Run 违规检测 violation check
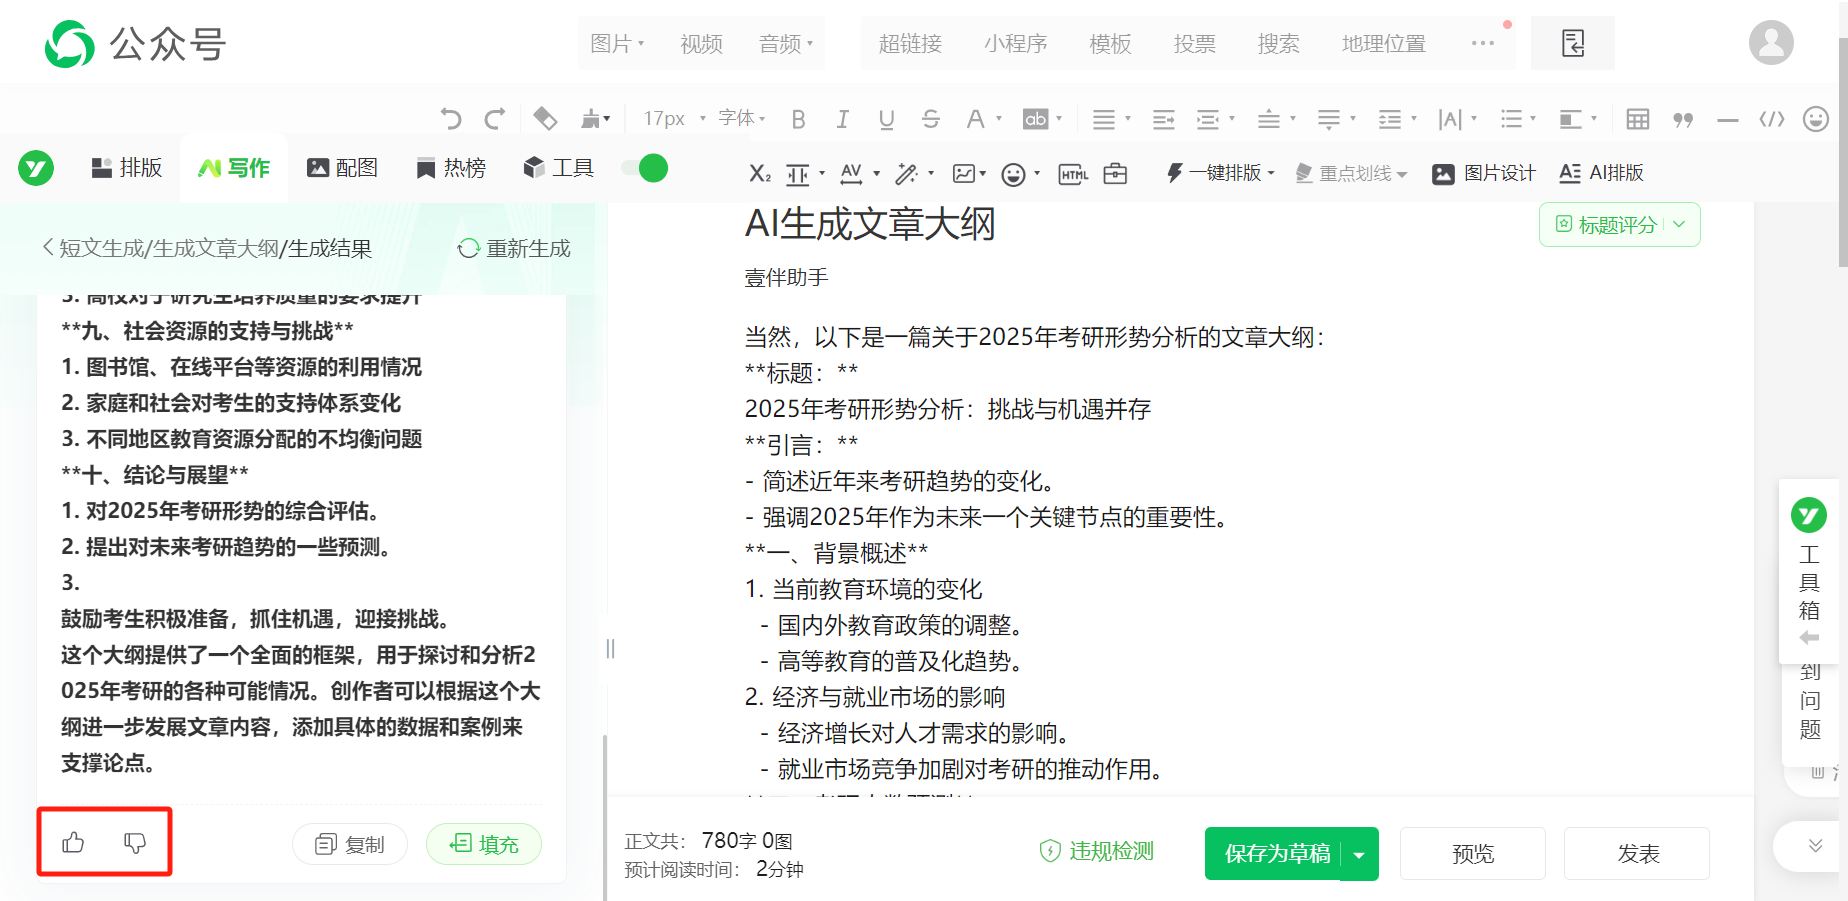1848x901 pixels. [x=1097, y=851]
